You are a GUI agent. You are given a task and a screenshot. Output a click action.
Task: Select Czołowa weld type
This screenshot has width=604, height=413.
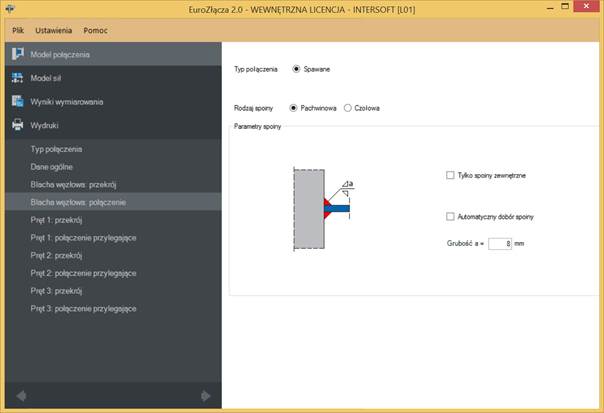347,108
